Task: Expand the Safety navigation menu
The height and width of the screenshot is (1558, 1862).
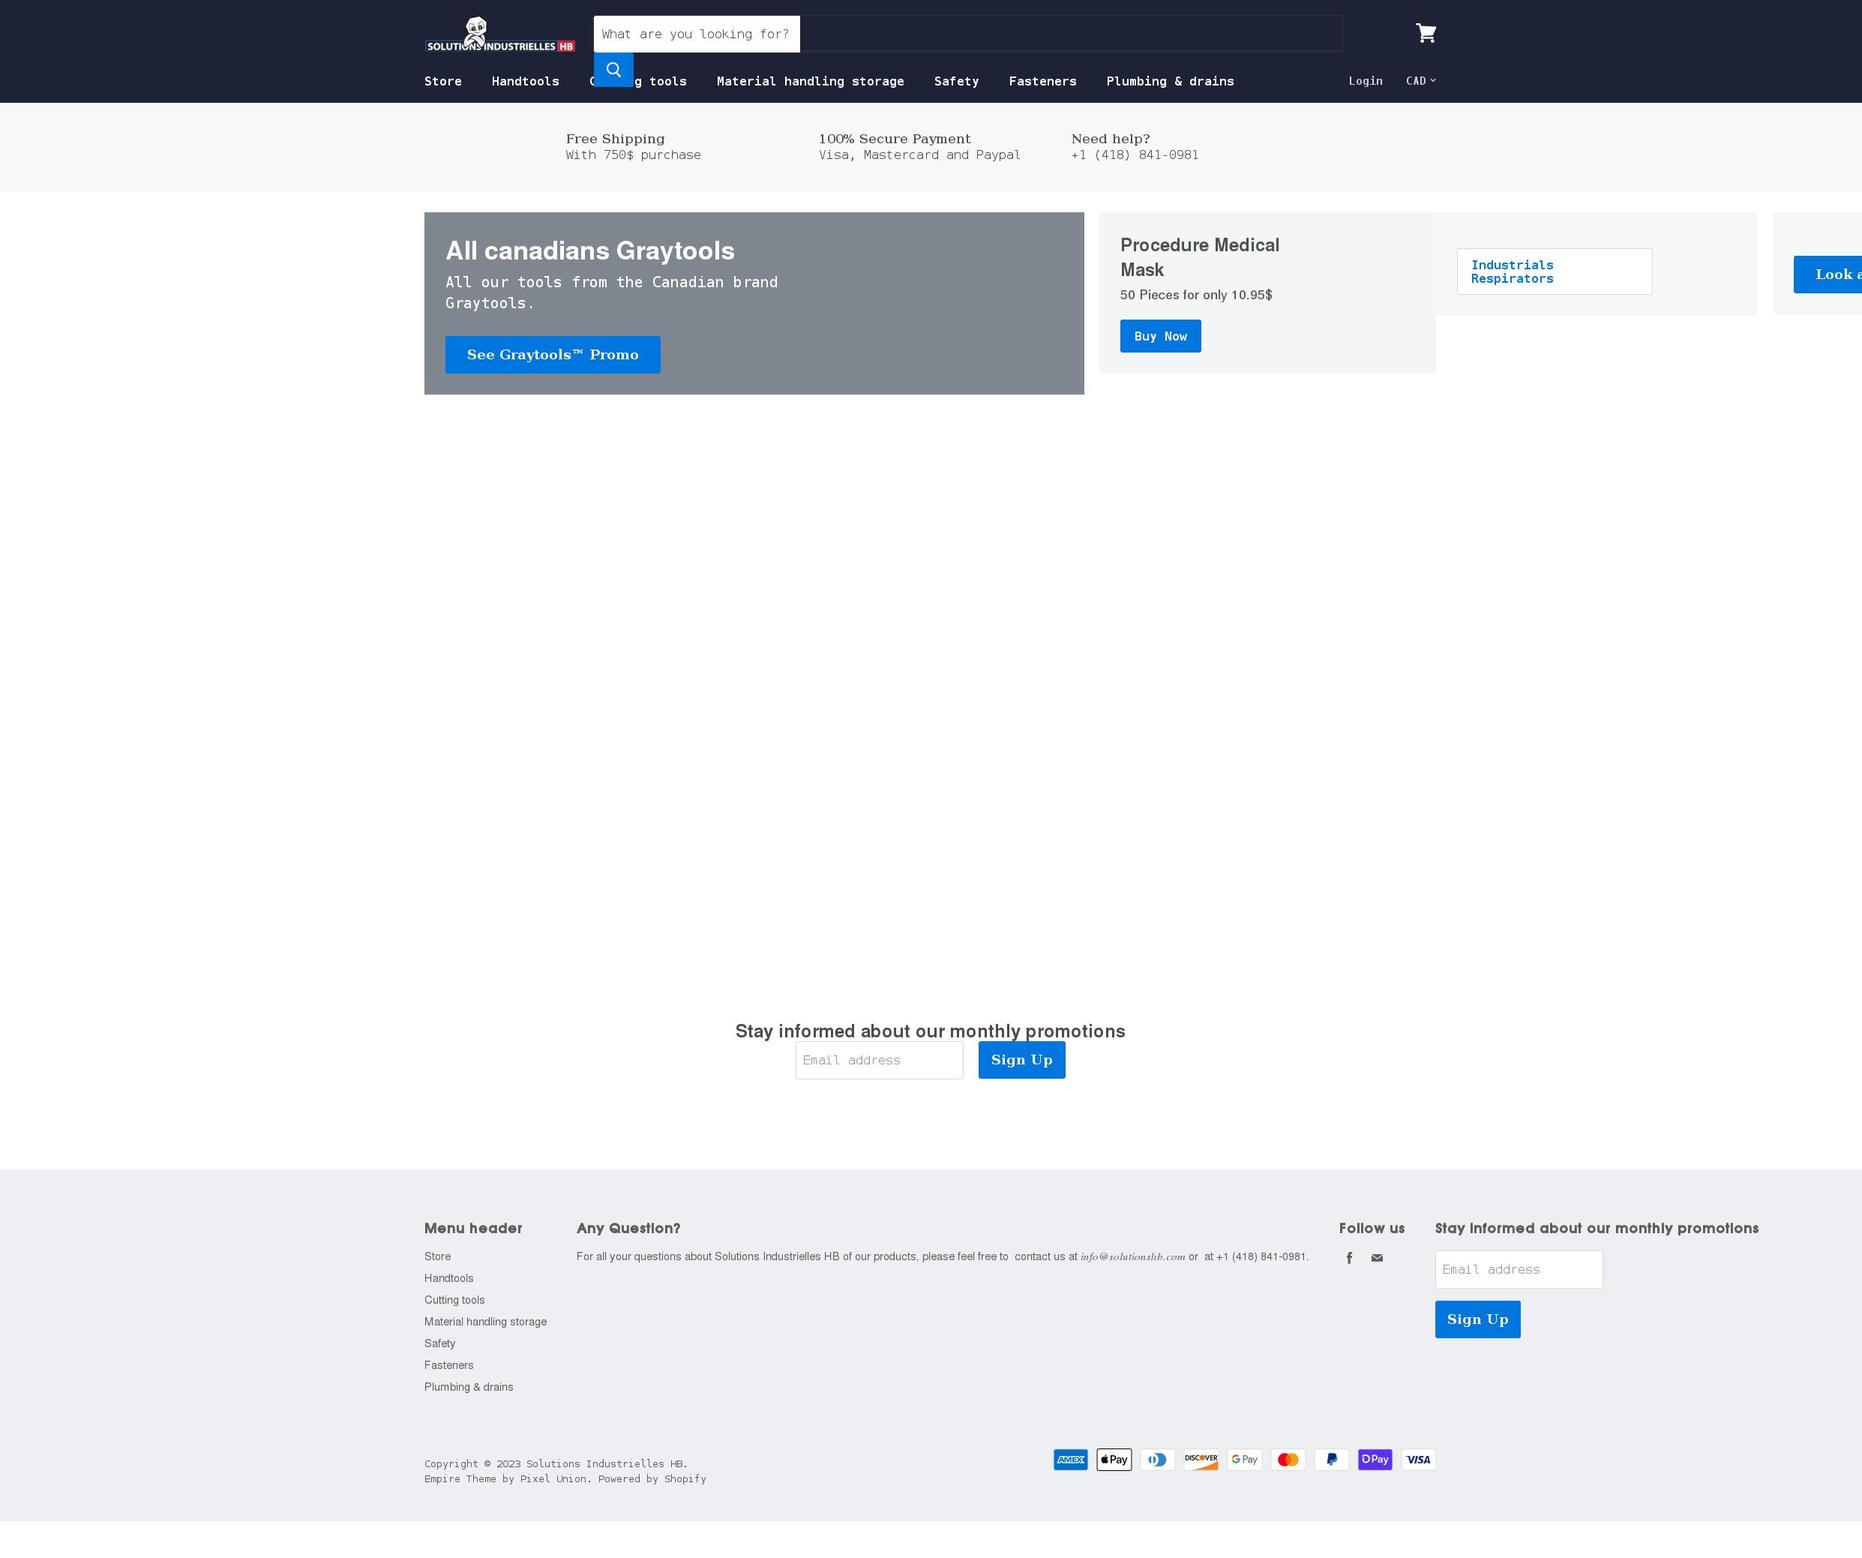Action: [956, 81]
